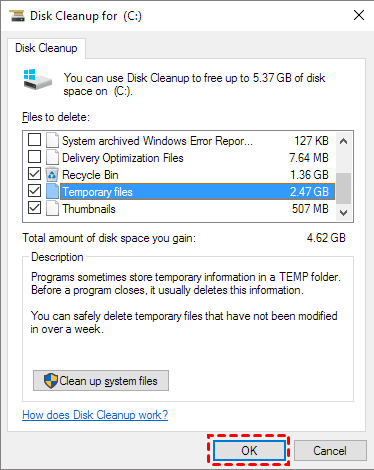
Task: Click shield icon on Clean up system files
Action: 51,381
